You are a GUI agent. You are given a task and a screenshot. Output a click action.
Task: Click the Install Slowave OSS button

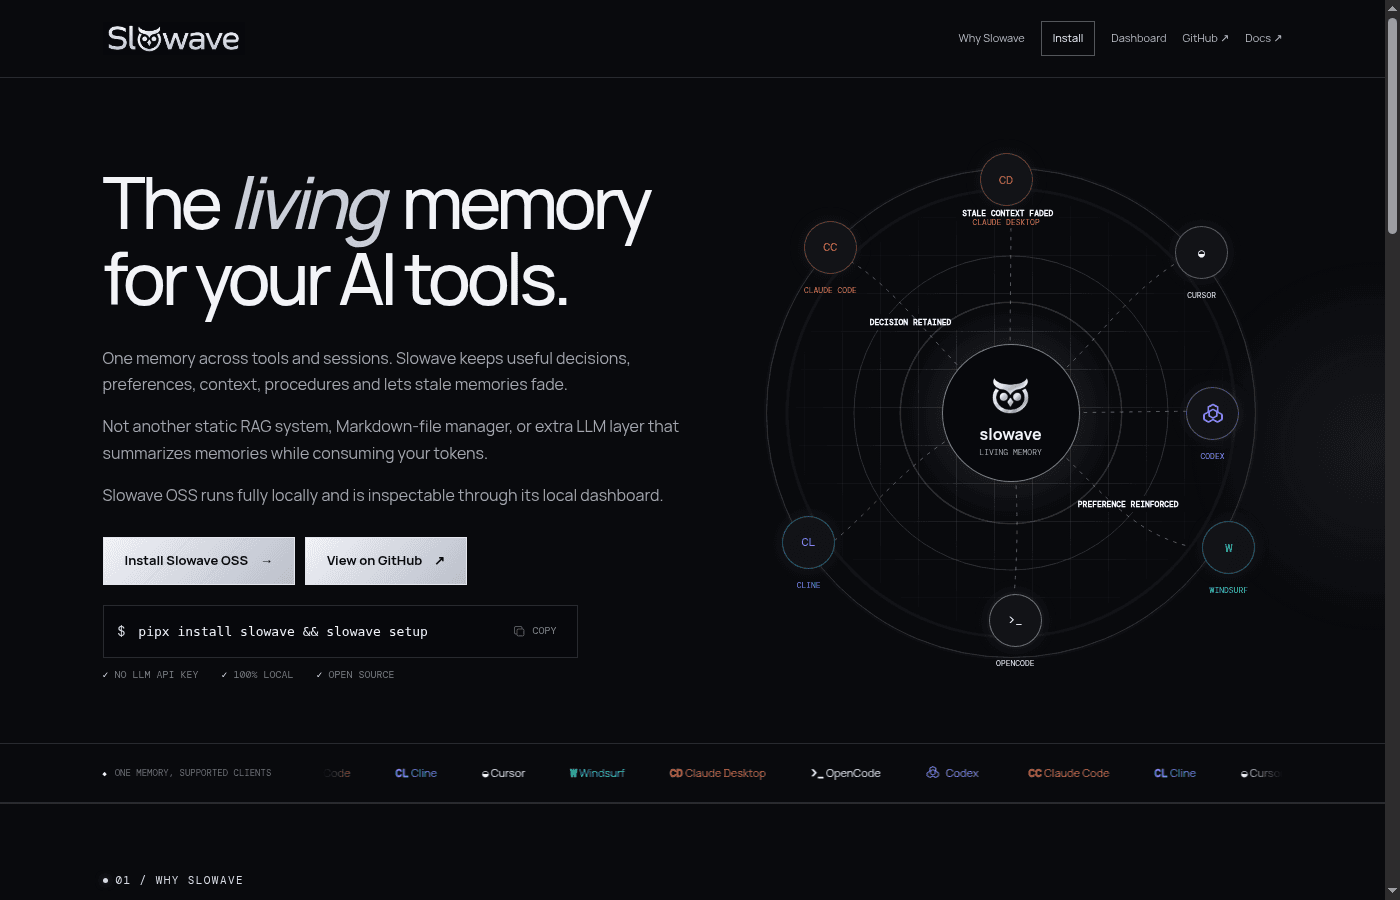point(199,561)
